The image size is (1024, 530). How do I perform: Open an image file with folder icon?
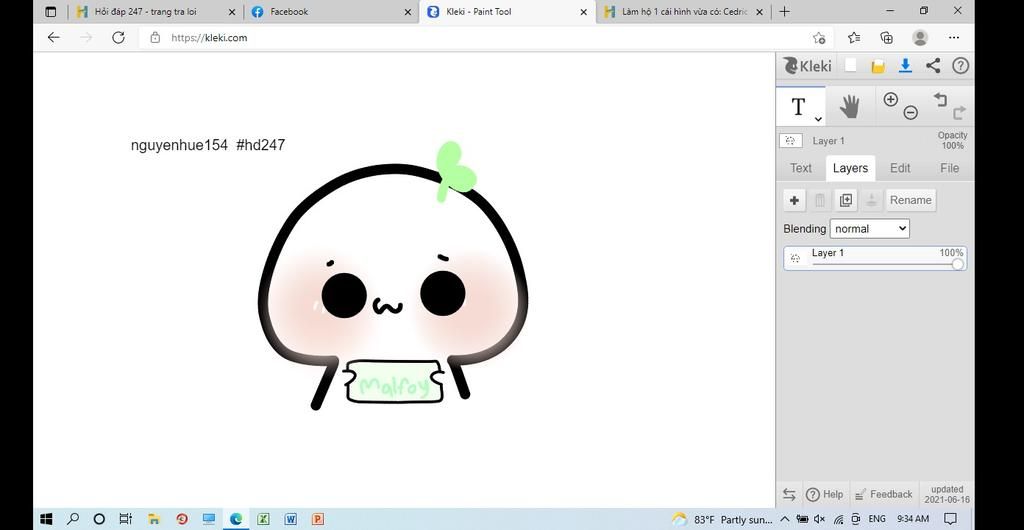[878, 66]
